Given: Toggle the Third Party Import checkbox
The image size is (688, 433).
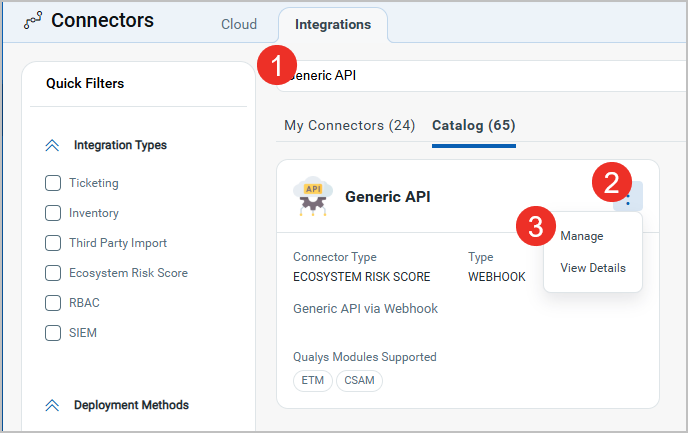Looking at the screenshot, I should [x=54, y=243].
